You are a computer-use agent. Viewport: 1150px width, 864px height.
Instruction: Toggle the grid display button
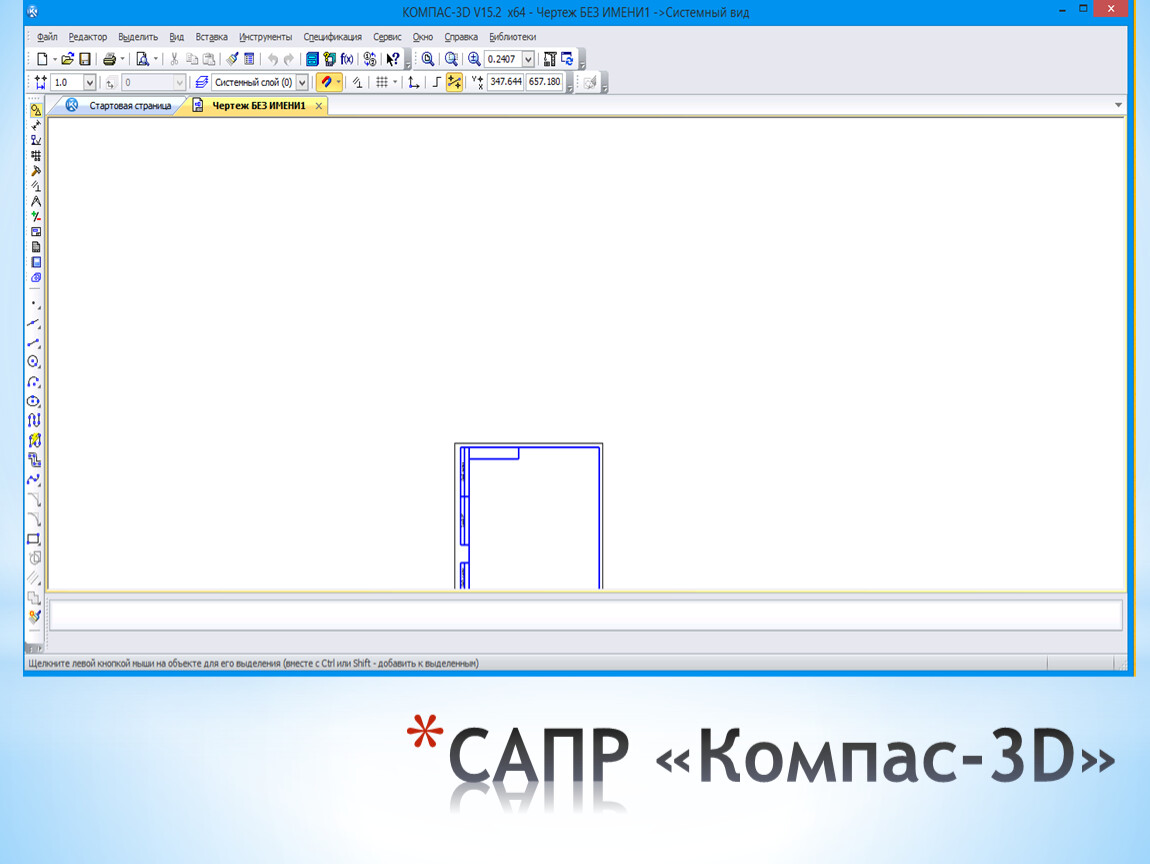pos(381,82)
